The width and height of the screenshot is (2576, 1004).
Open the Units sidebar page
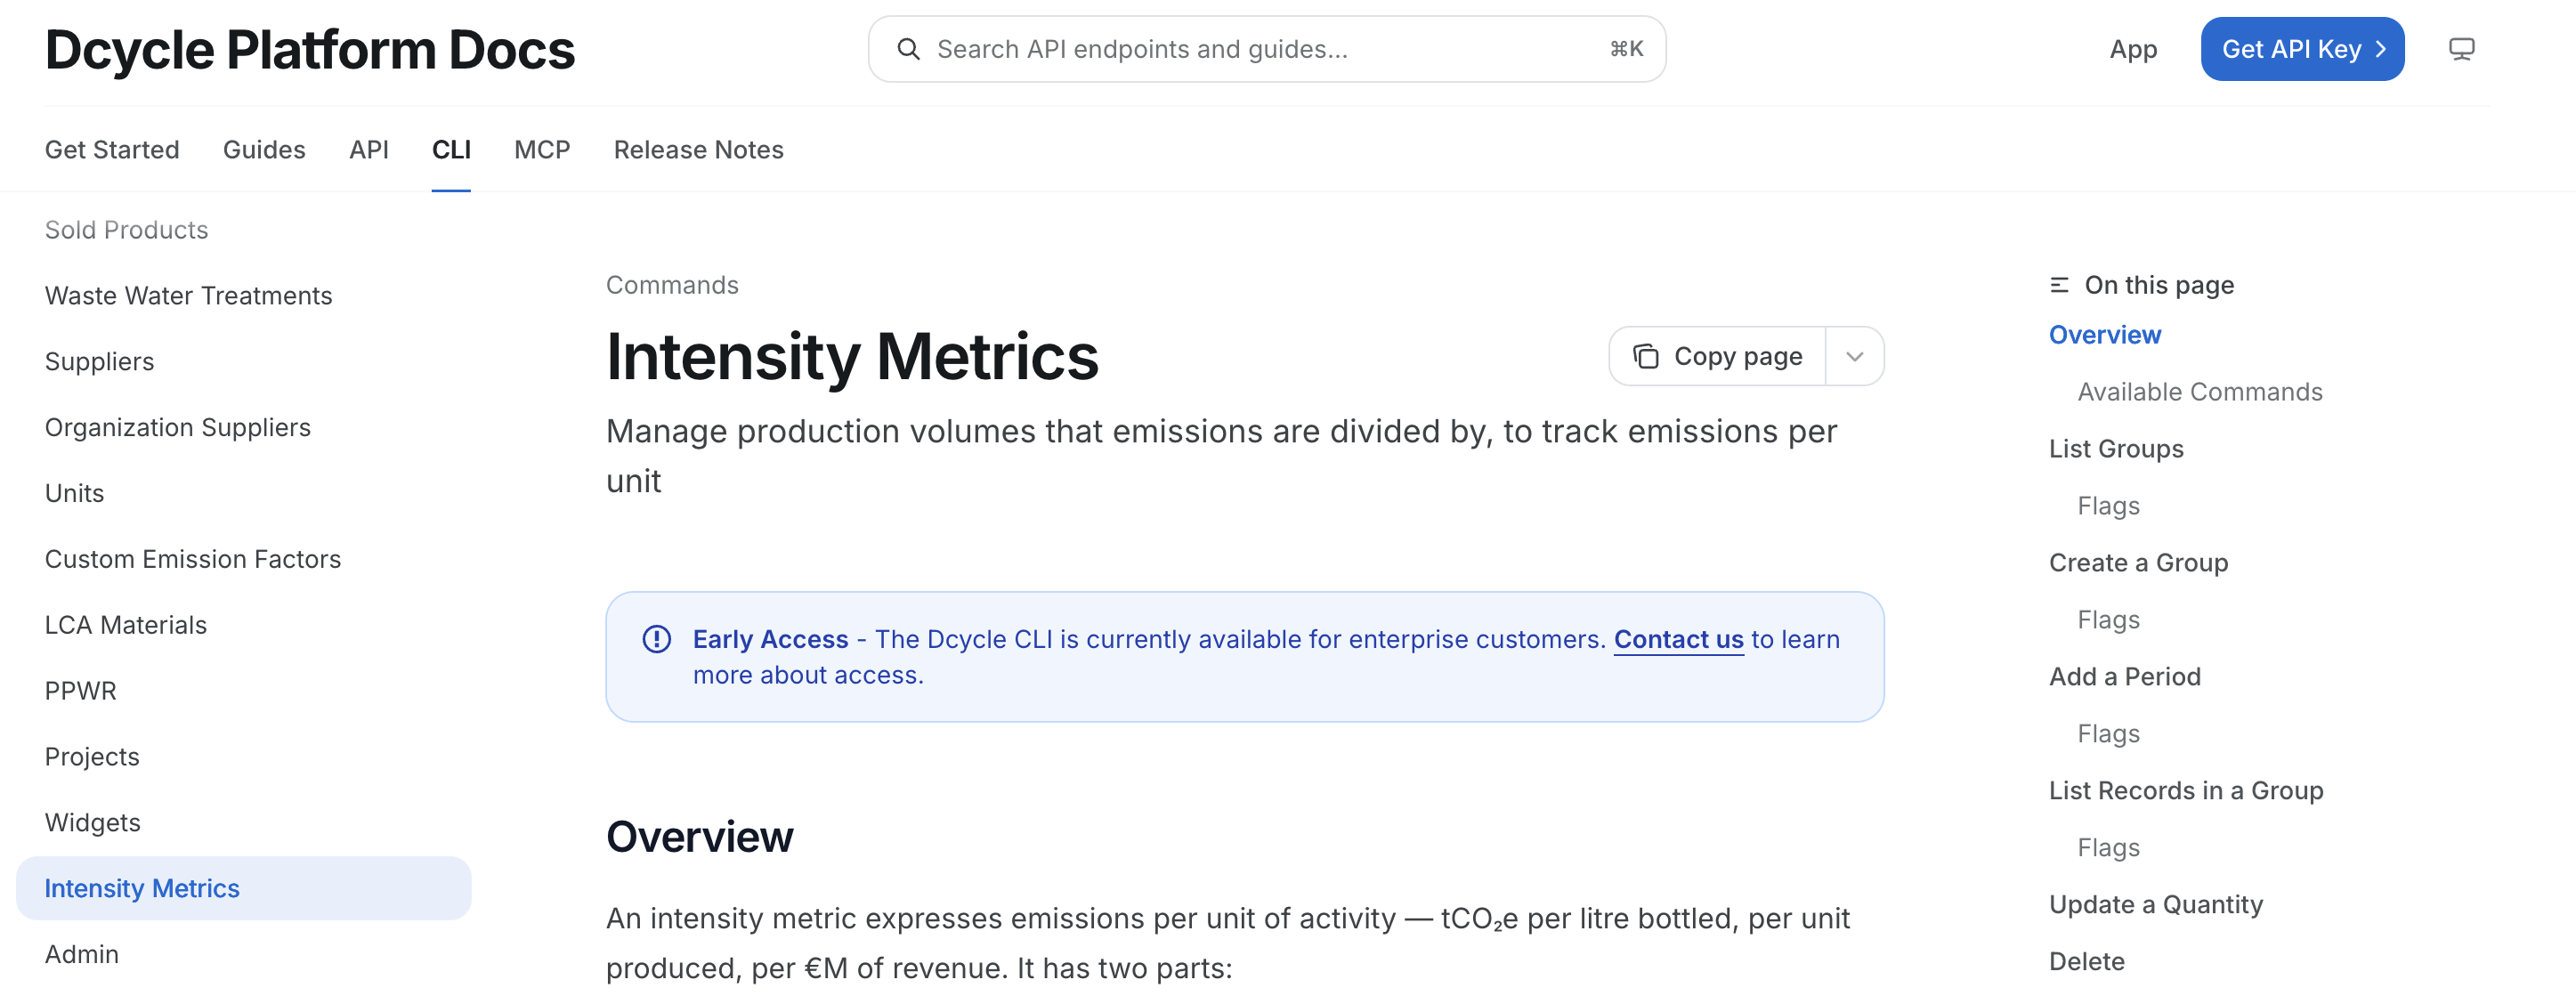pyautogui.click(x=74, y=493)
